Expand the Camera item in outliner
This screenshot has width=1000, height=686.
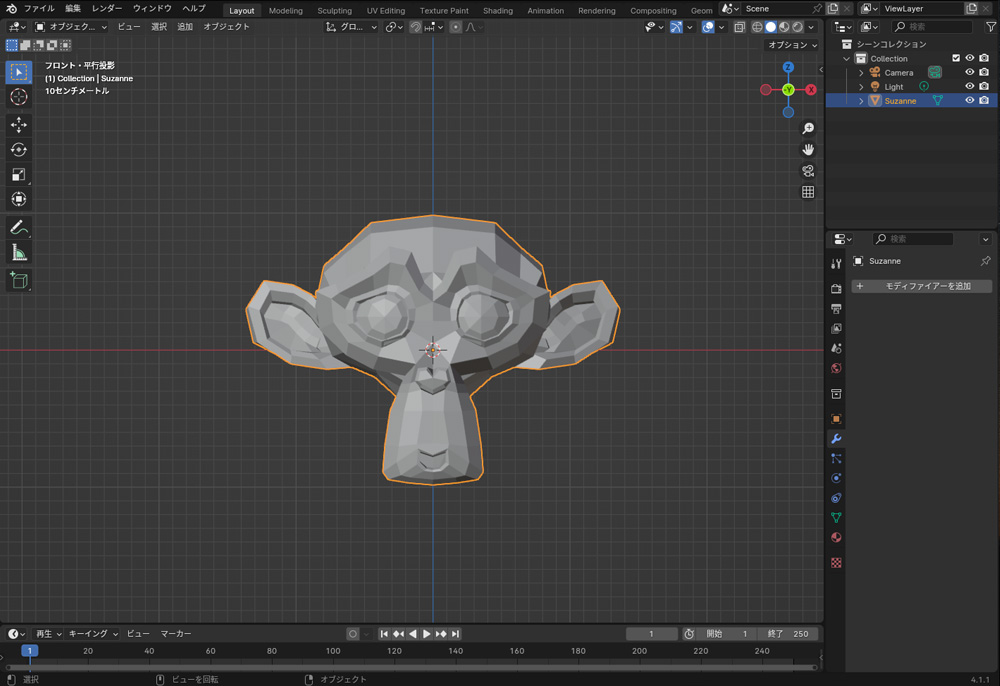(861, 73)
